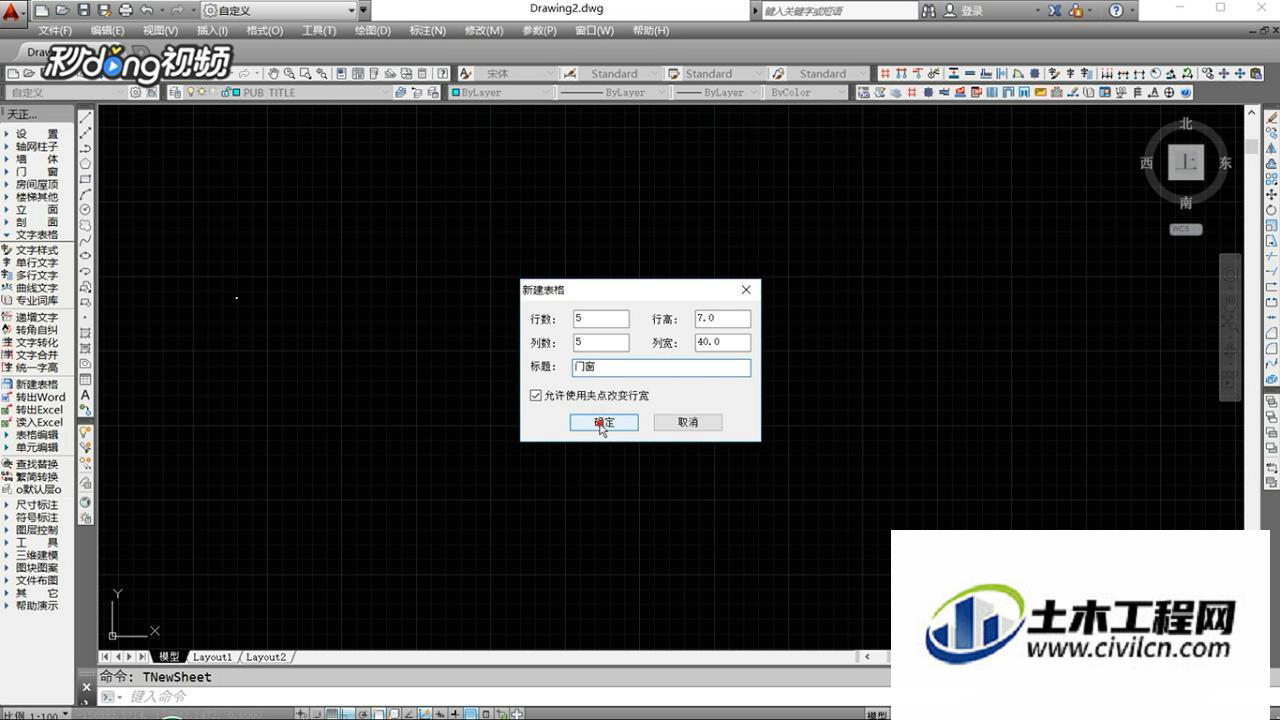This screenshot has width=1280, height=720.
Task: Click the 确定 button in 新建表格 dialog
Action: coord(604,422)
